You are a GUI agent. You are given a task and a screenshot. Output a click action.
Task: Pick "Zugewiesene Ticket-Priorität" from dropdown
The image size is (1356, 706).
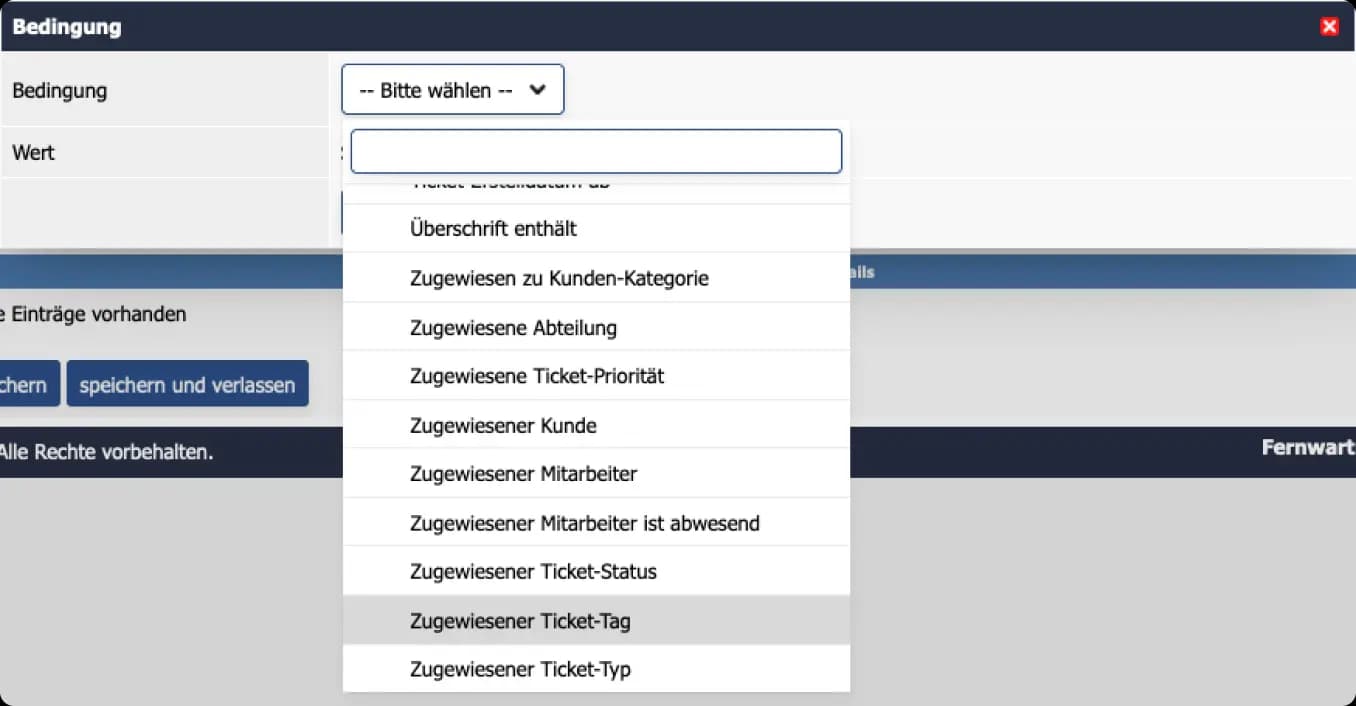click(x=537, y=376)
